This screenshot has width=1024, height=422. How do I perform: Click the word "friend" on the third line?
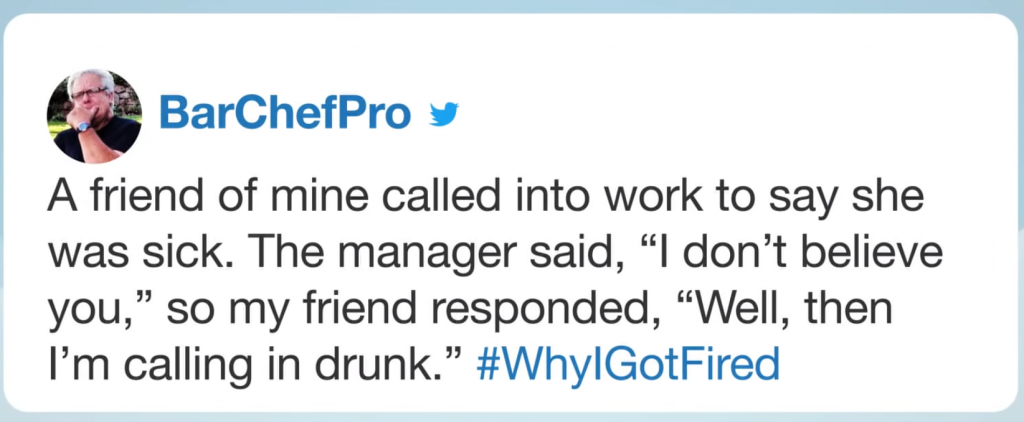(x=336, y=310)
